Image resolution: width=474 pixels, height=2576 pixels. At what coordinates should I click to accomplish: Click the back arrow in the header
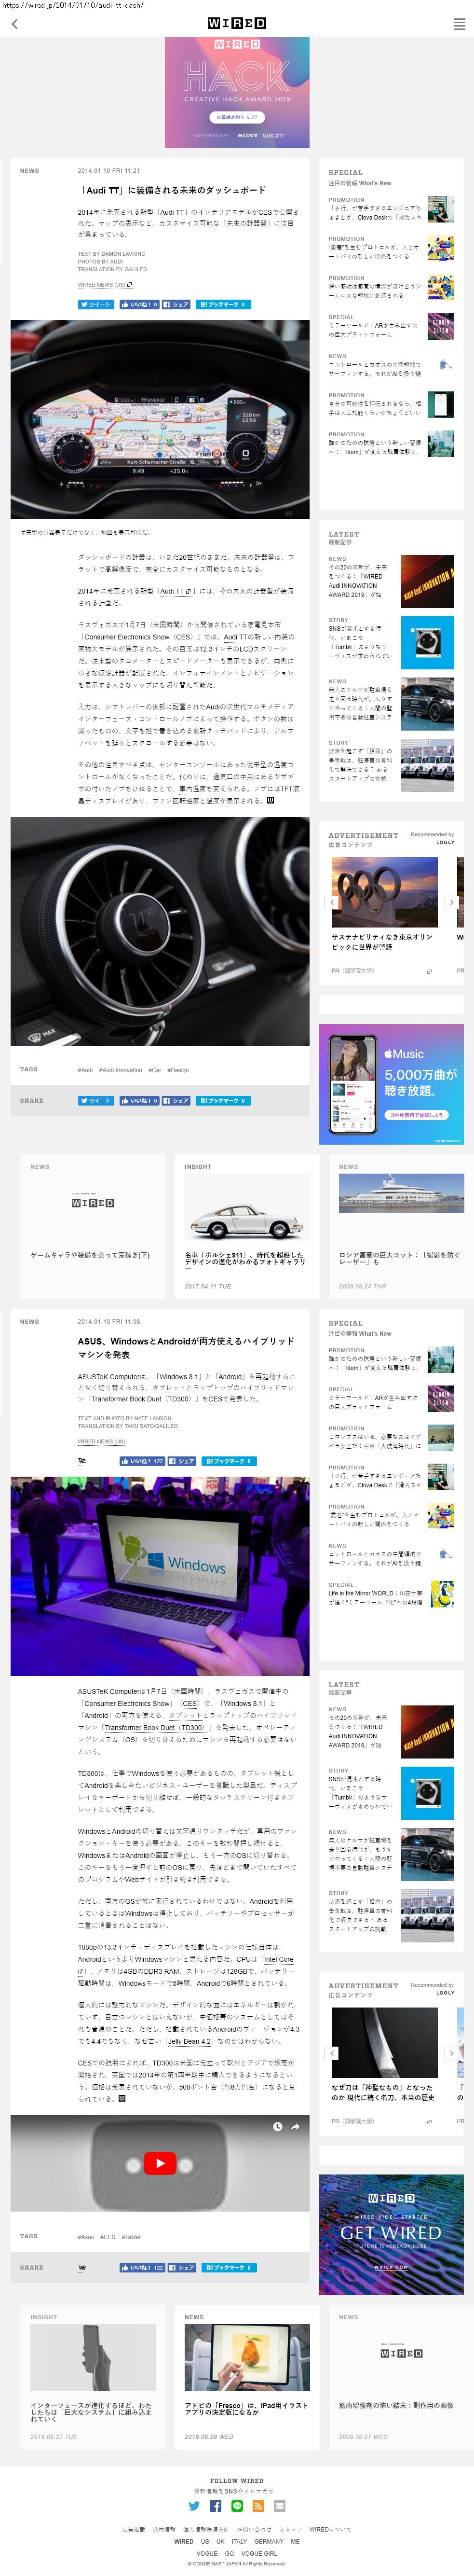point(14,24)
